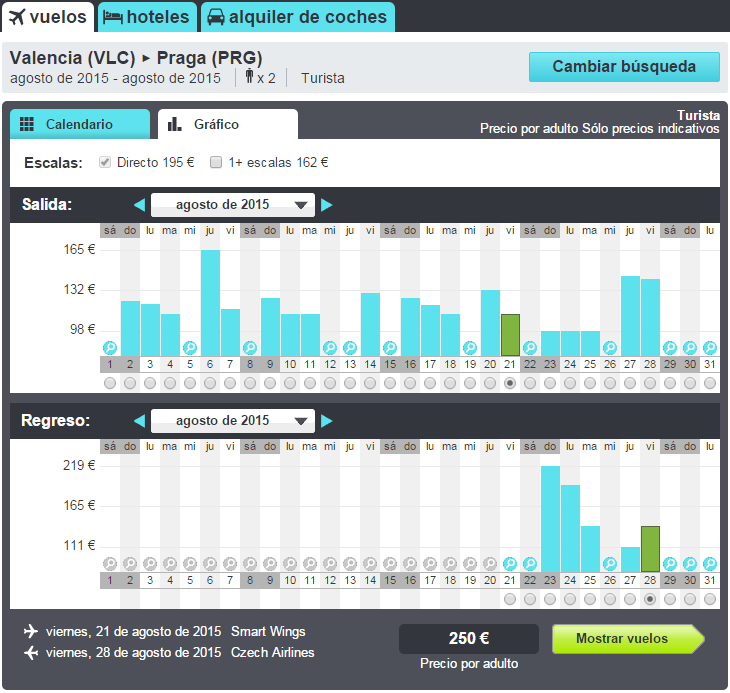Click the return magnifier icon on day 30

coord(690,564)
